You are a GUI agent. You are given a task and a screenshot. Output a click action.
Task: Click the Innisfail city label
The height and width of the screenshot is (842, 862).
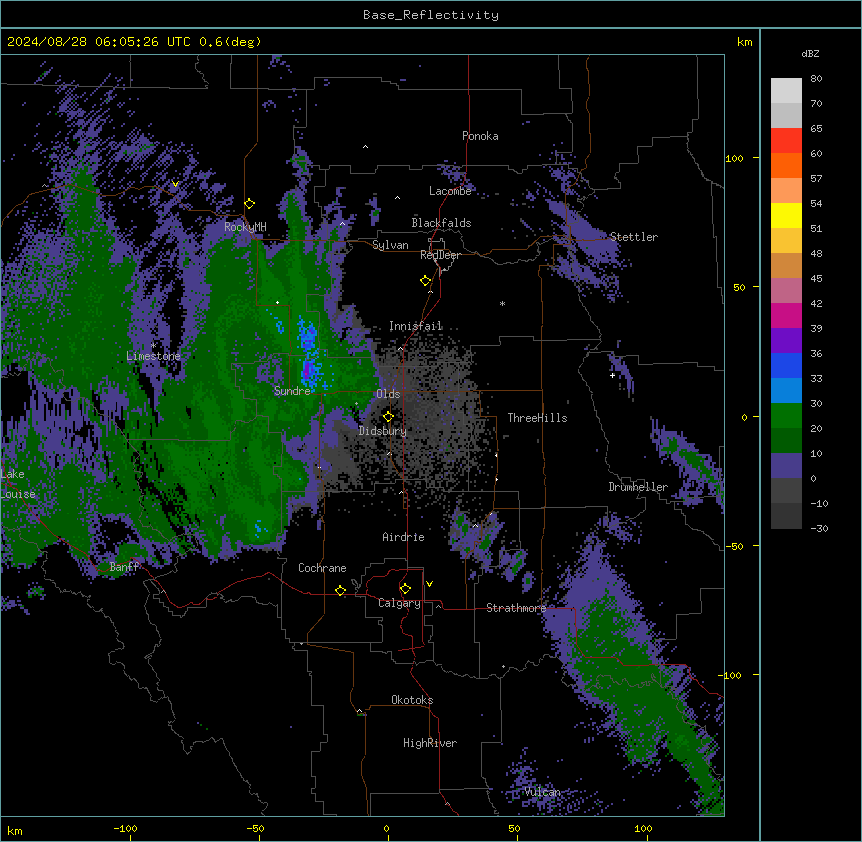pyautogui.click(x=416, y=326)
